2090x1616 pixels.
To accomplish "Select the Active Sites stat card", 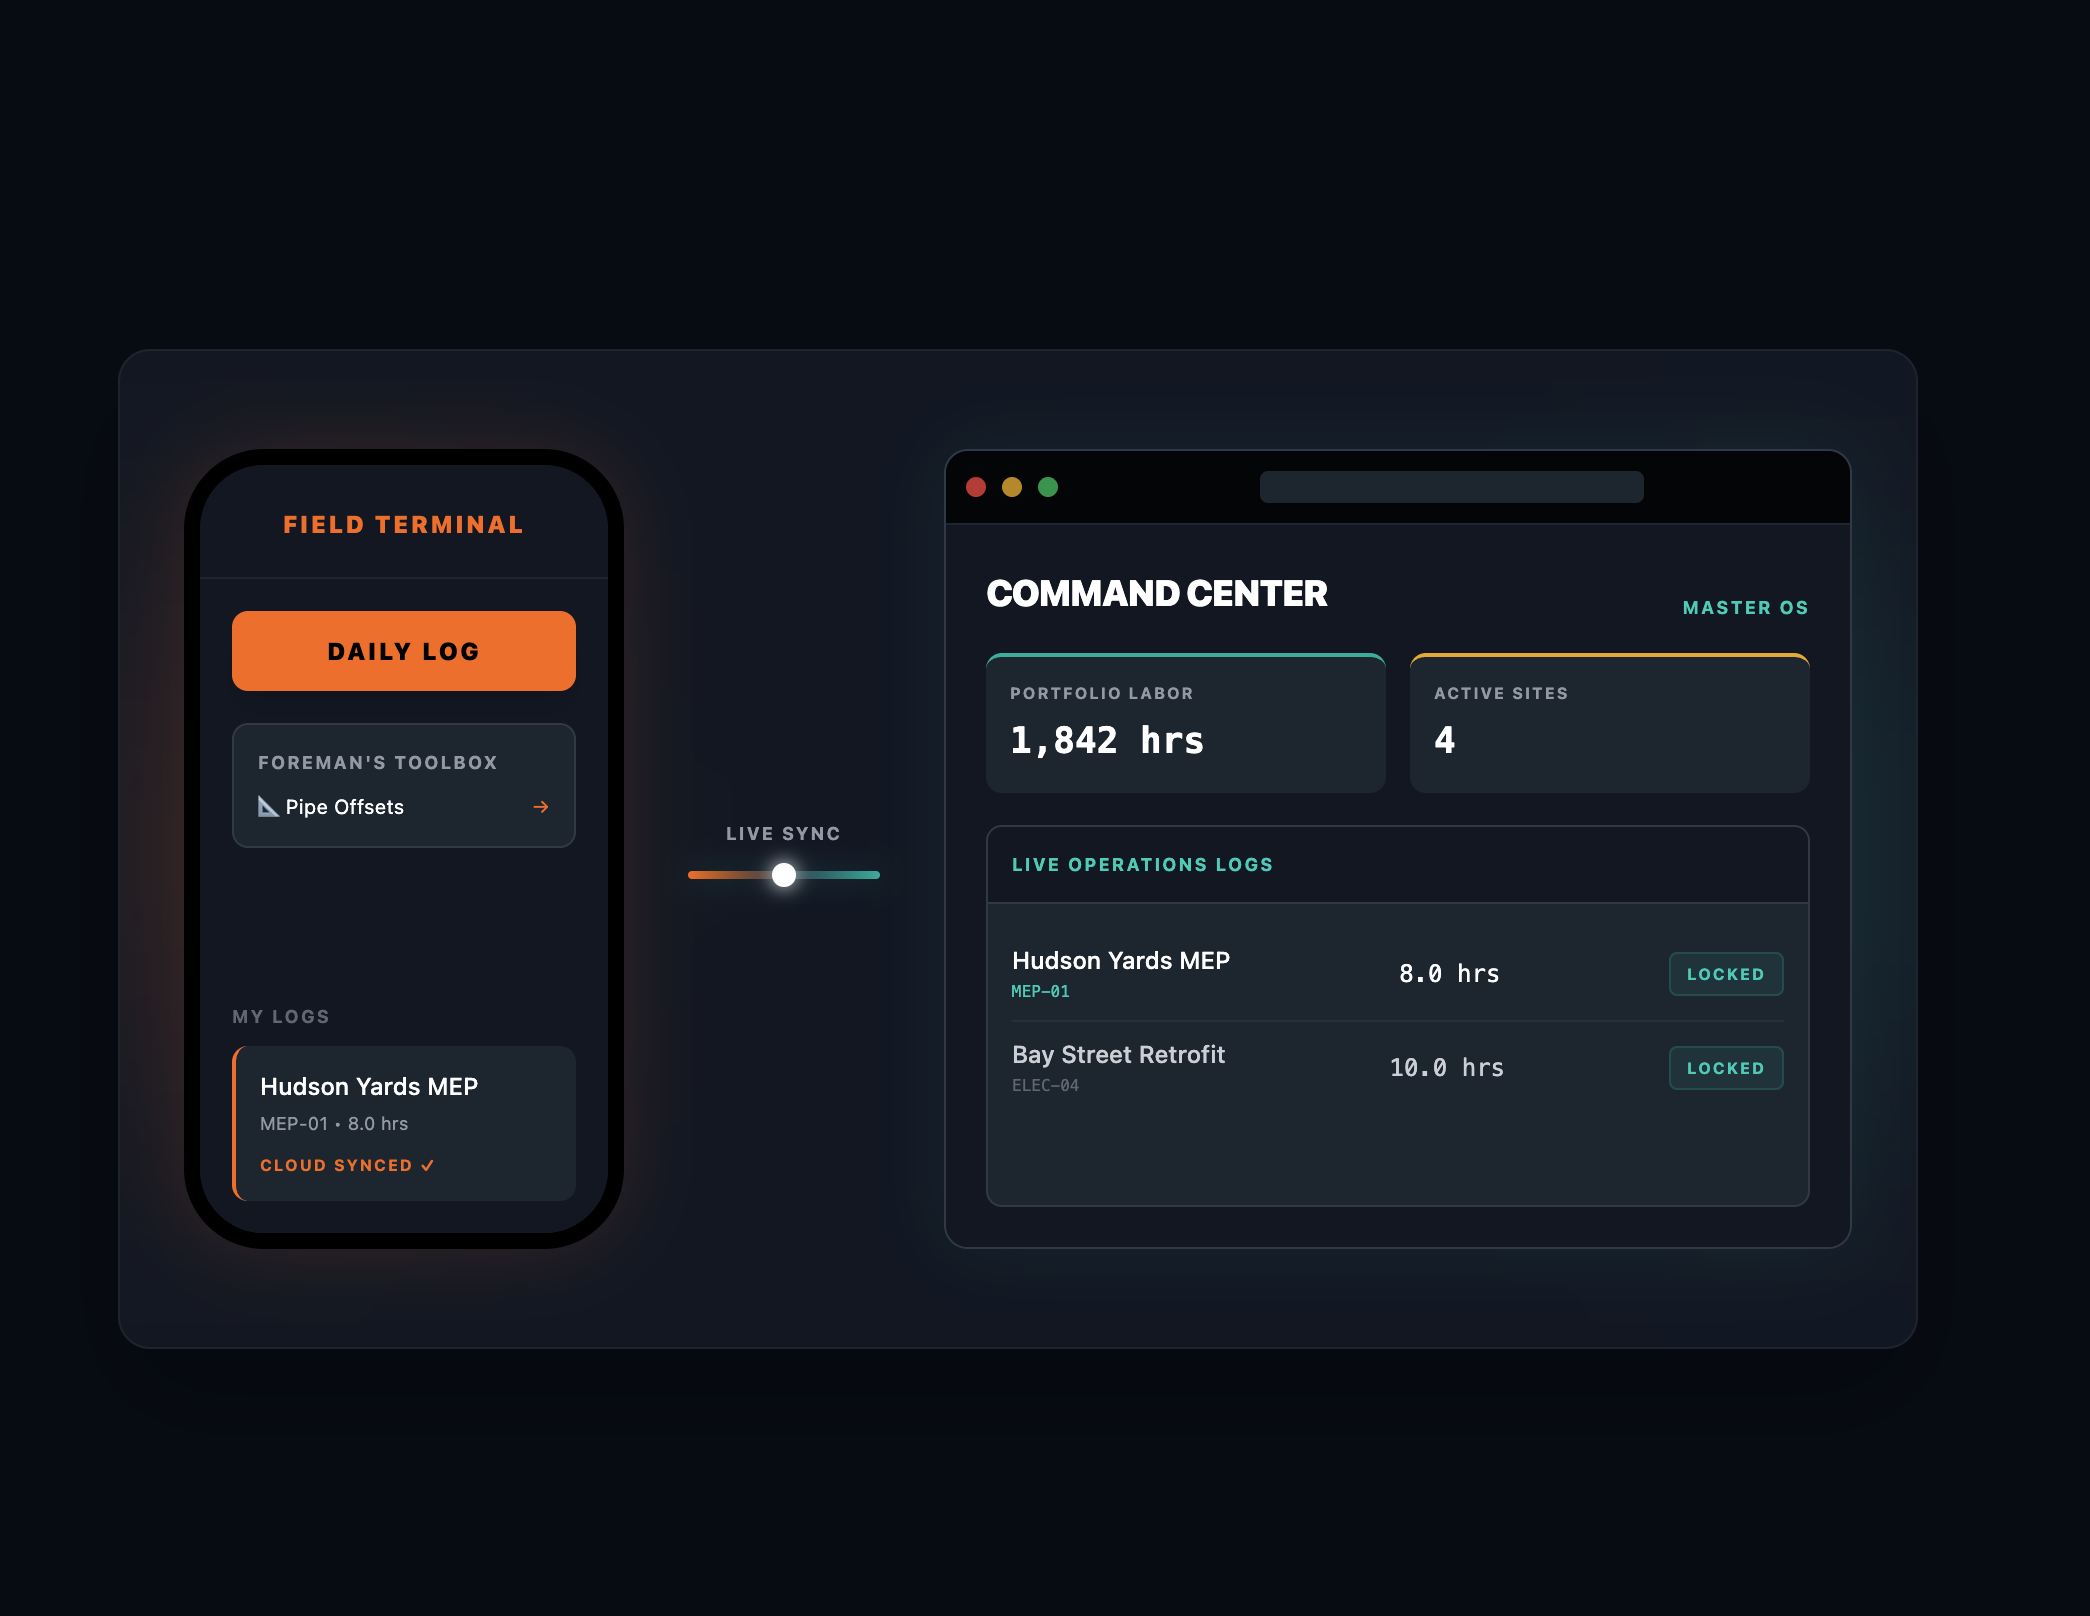I will click(x=1610, y=723).
